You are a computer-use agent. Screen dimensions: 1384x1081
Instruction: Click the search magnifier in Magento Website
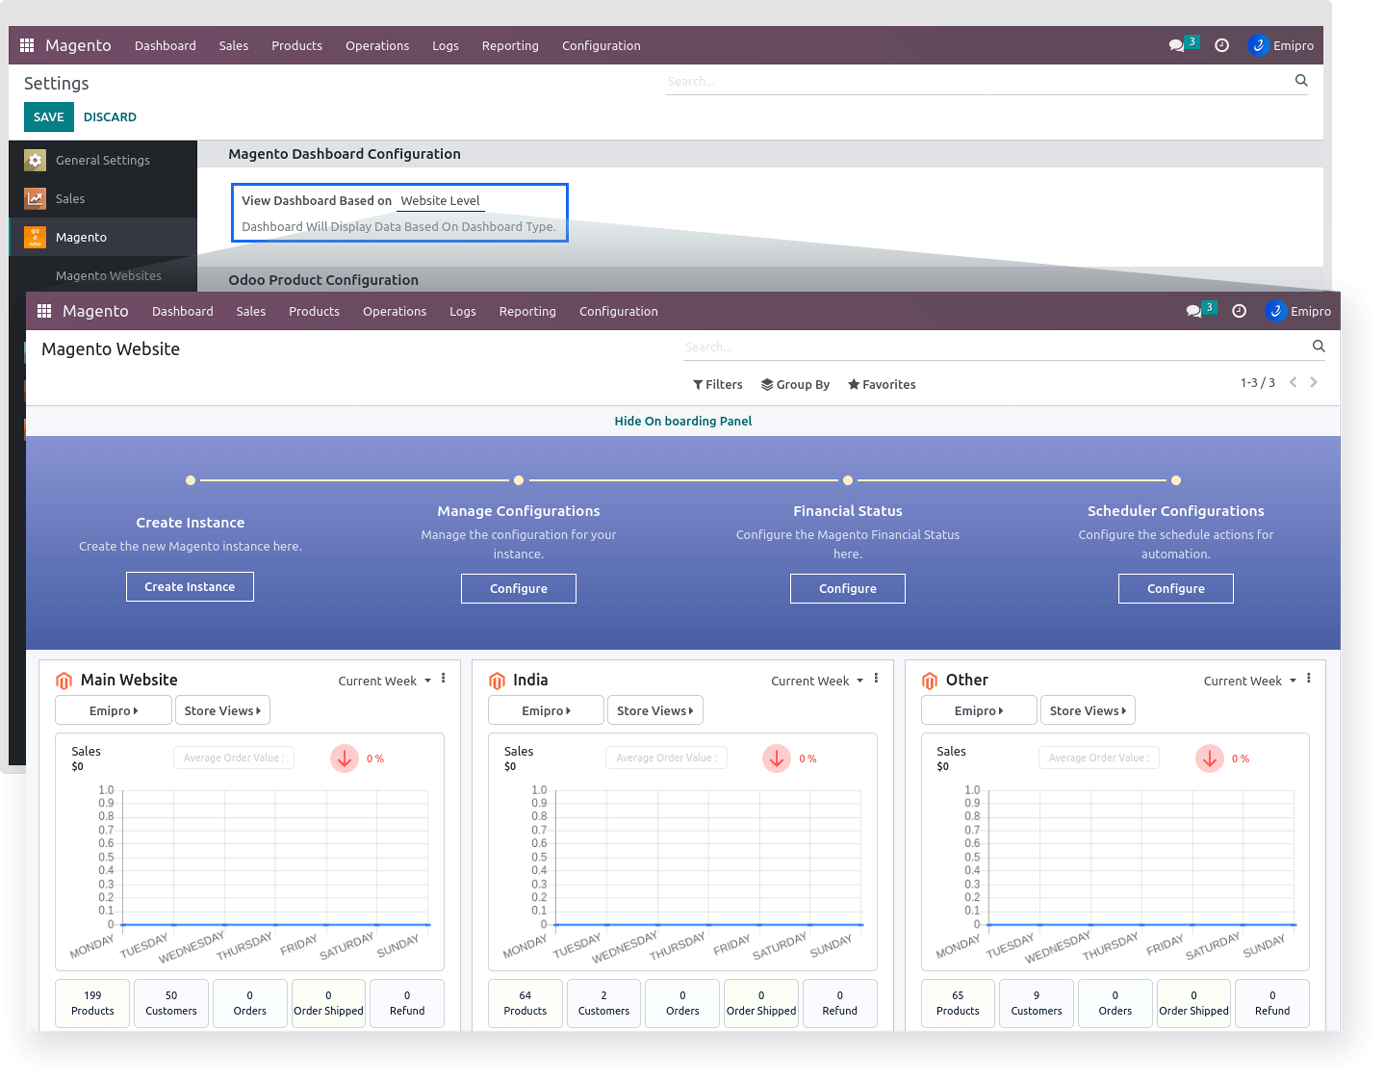coord(1318,346)
